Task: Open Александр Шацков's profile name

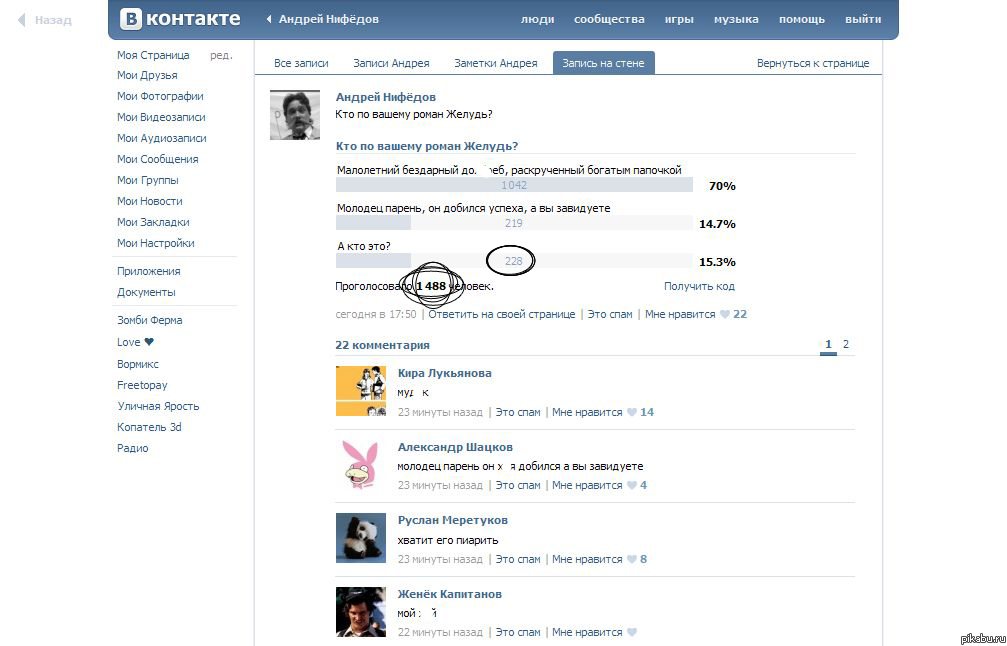Action: [455, 447]
